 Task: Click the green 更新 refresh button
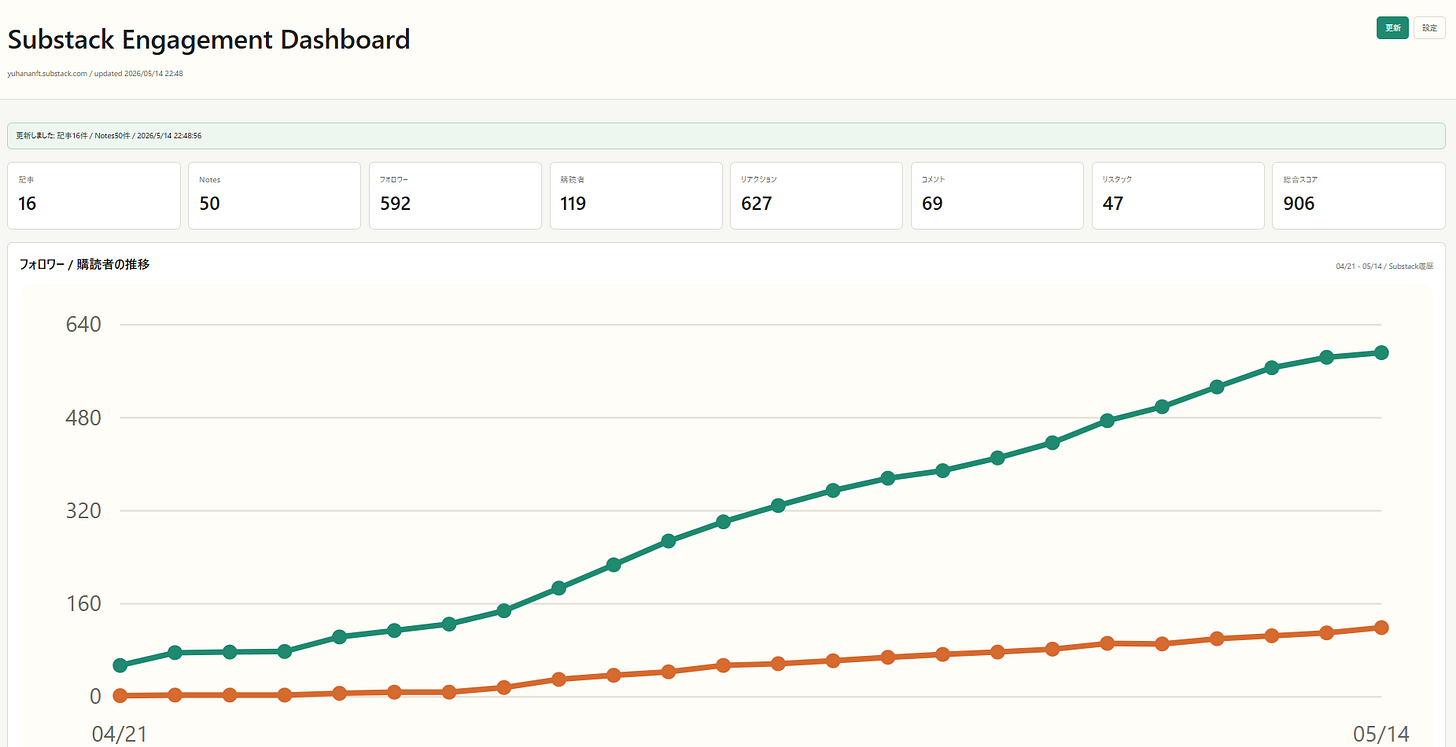pyautogui.click(x=1392, y=28)
